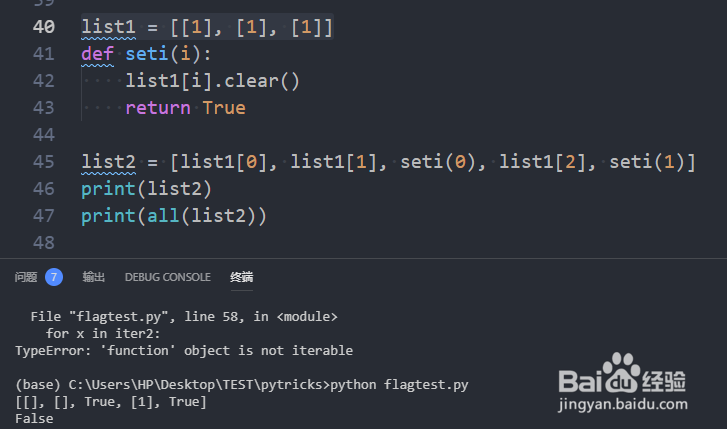Click line number 45 in gutter
Screen dimensions: 727x429
point(44,162)
